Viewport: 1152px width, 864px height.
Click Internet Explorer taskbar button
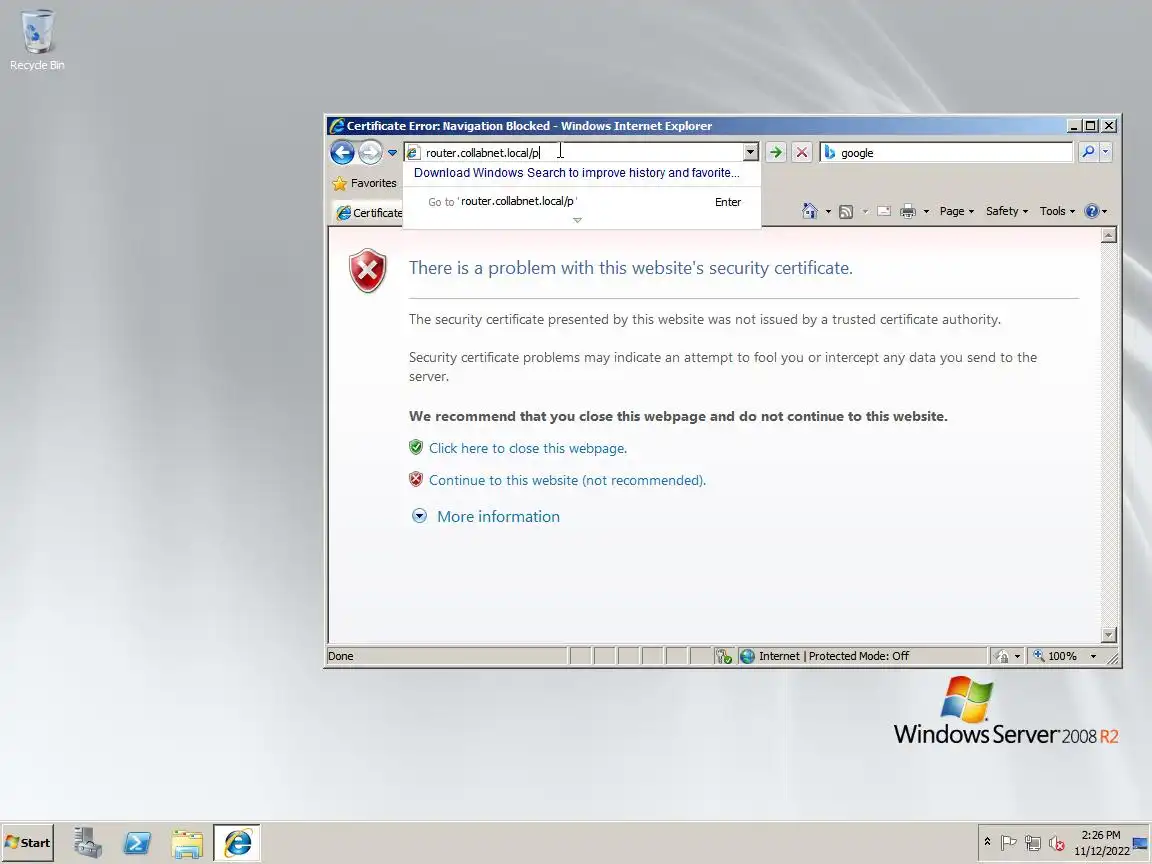(237, 843)
